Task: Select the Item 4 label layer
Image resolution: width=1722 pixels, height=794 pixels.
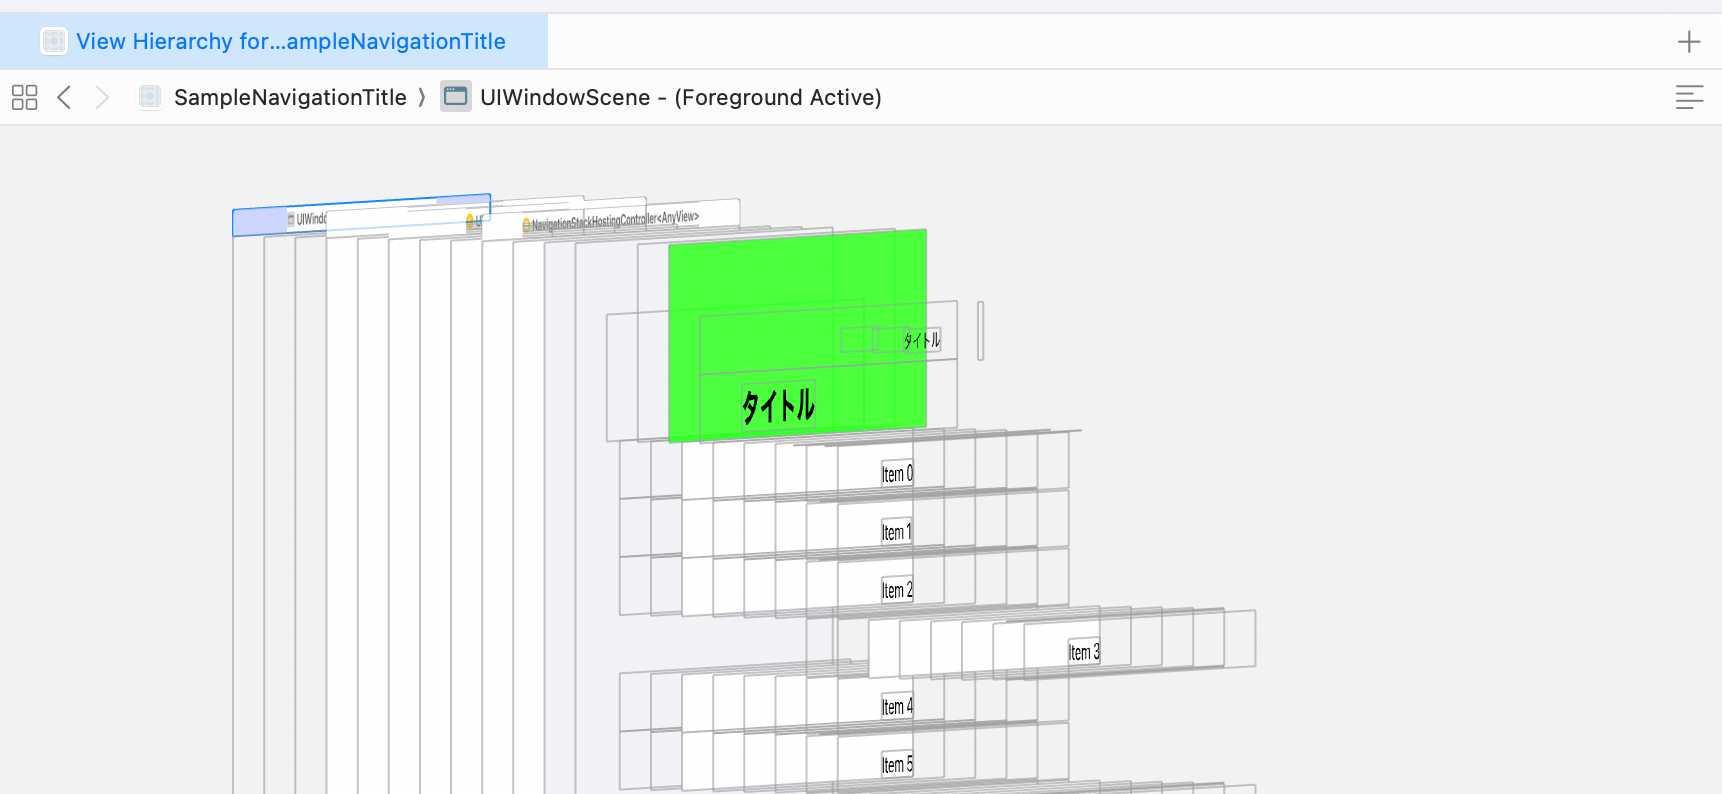Action: click(897, 705)
